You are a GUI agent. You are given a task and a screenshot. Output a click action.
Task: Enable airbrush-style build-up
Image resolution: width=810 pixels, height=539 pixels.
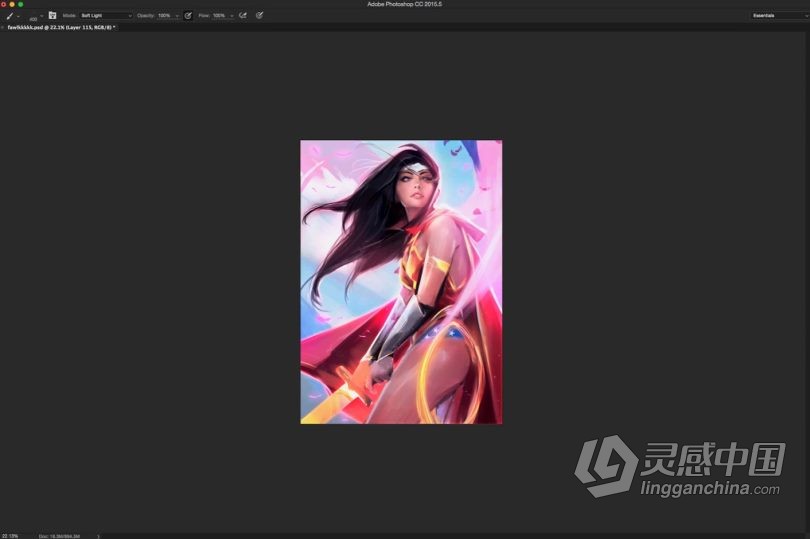(243, 16)
